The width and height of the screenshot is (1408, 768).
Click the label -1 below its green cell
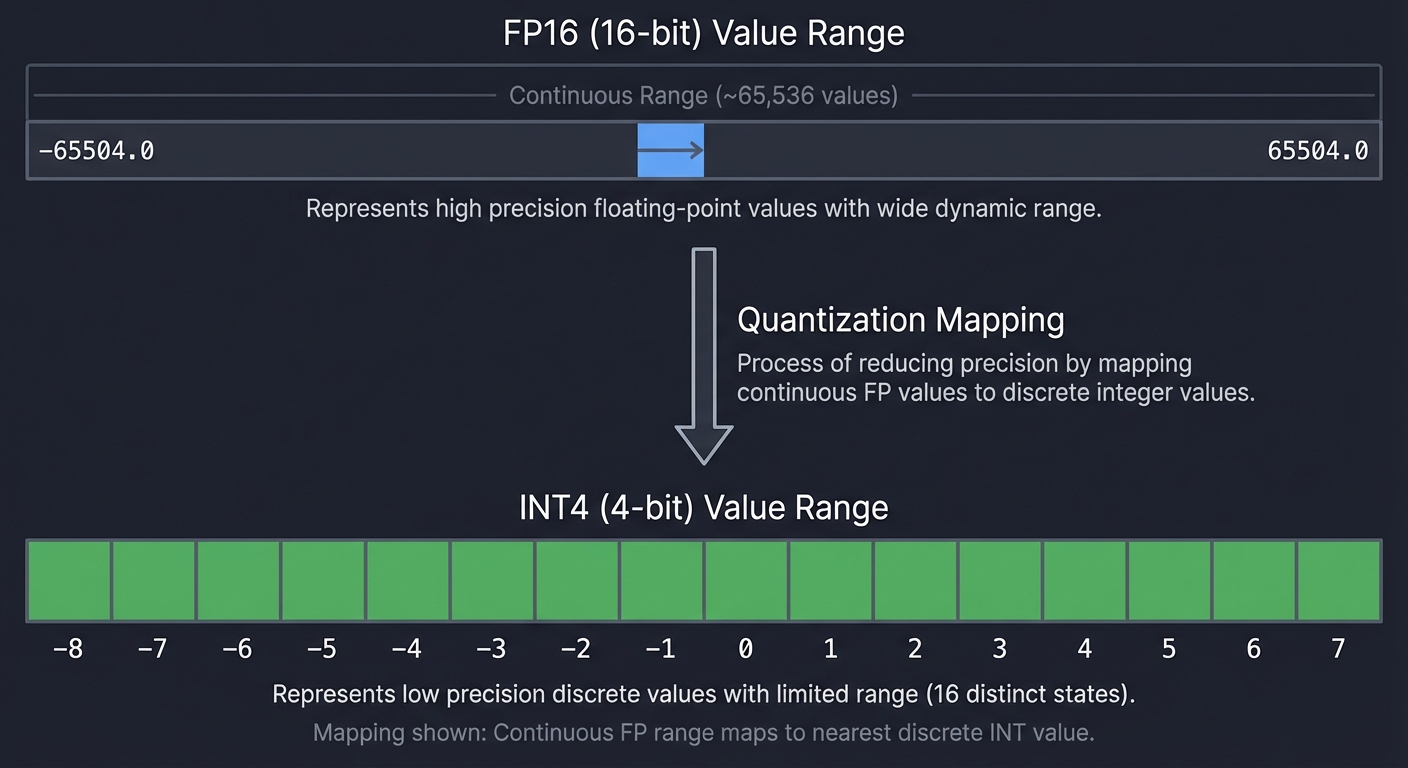coord(660,648)
